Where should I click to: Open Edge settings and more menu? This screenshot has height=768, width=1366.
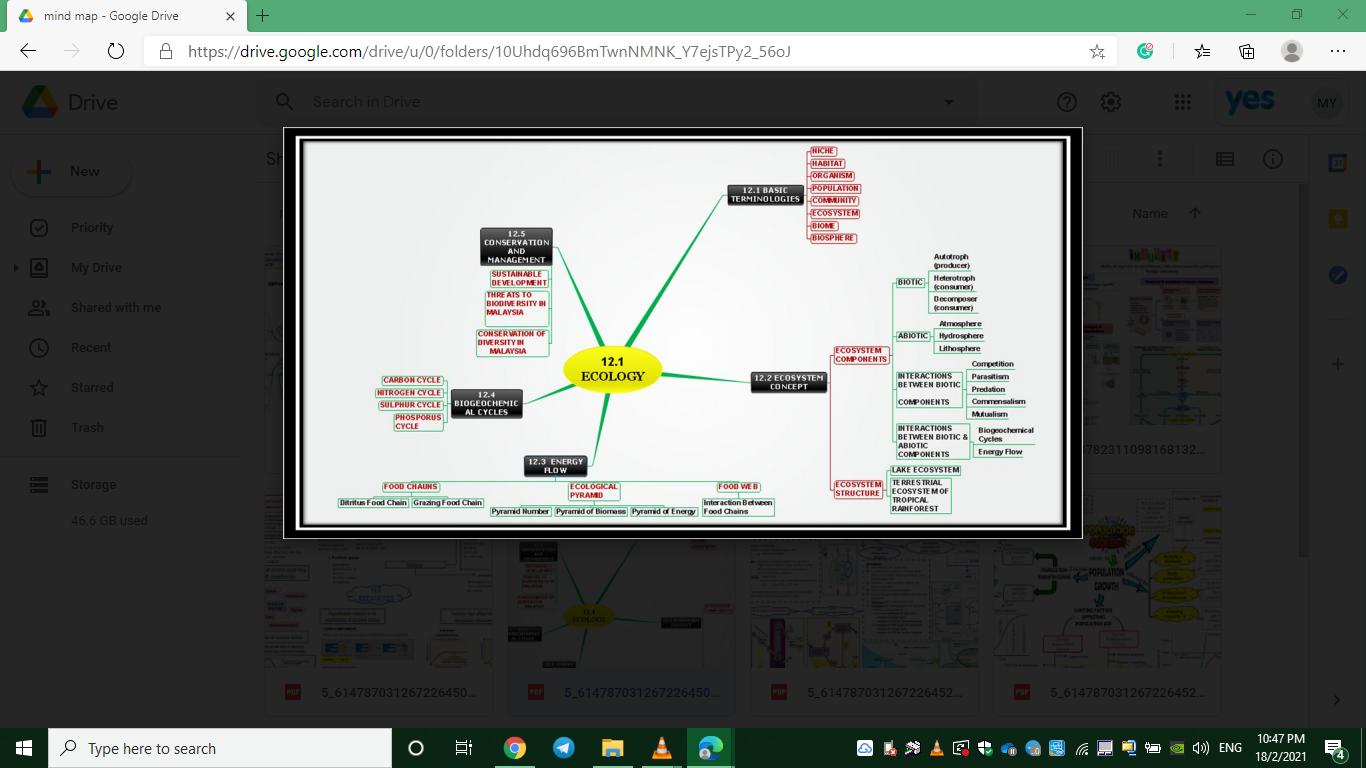coord(1338,51)
